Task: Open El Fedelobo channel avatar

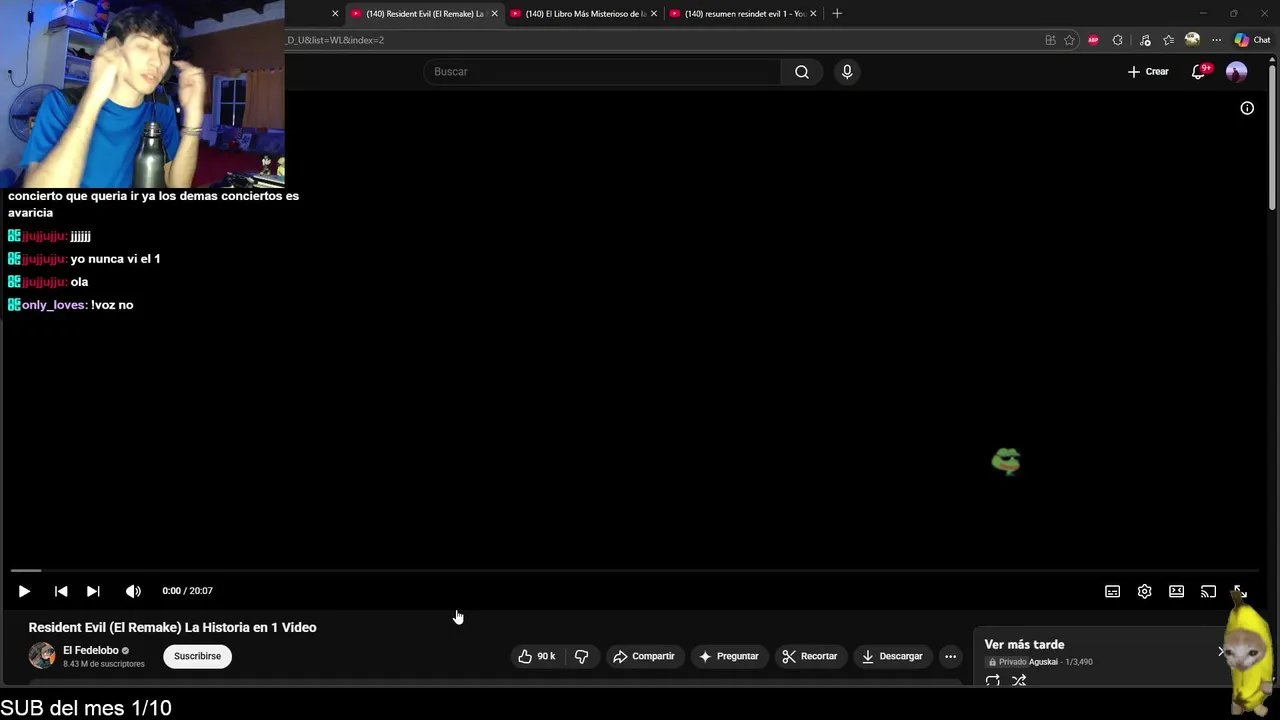Action: [x=42, y=656]
